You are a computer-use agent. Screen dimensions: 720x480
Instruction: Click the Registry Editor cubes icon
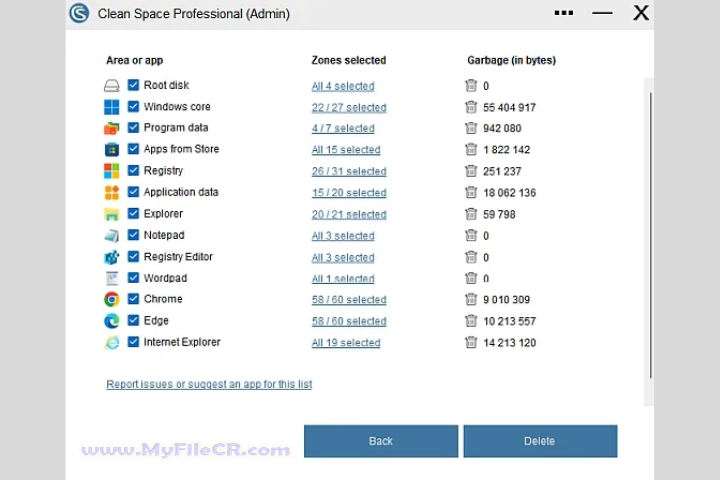112,257
